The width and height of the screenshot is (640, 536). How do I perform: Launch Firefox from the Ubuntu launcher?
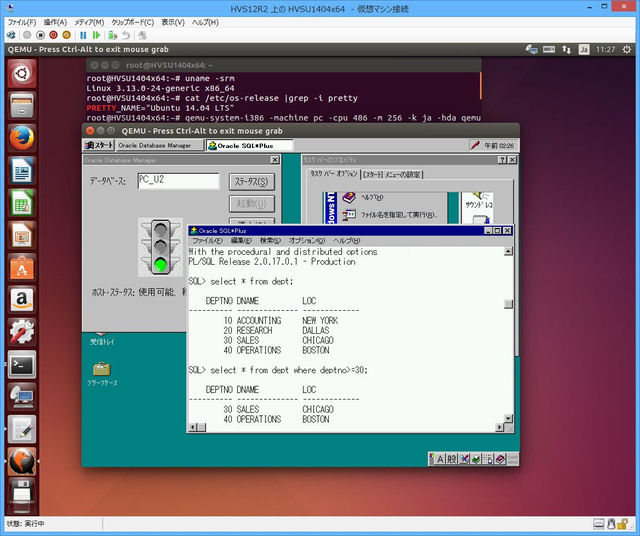(x=22, y=138)
